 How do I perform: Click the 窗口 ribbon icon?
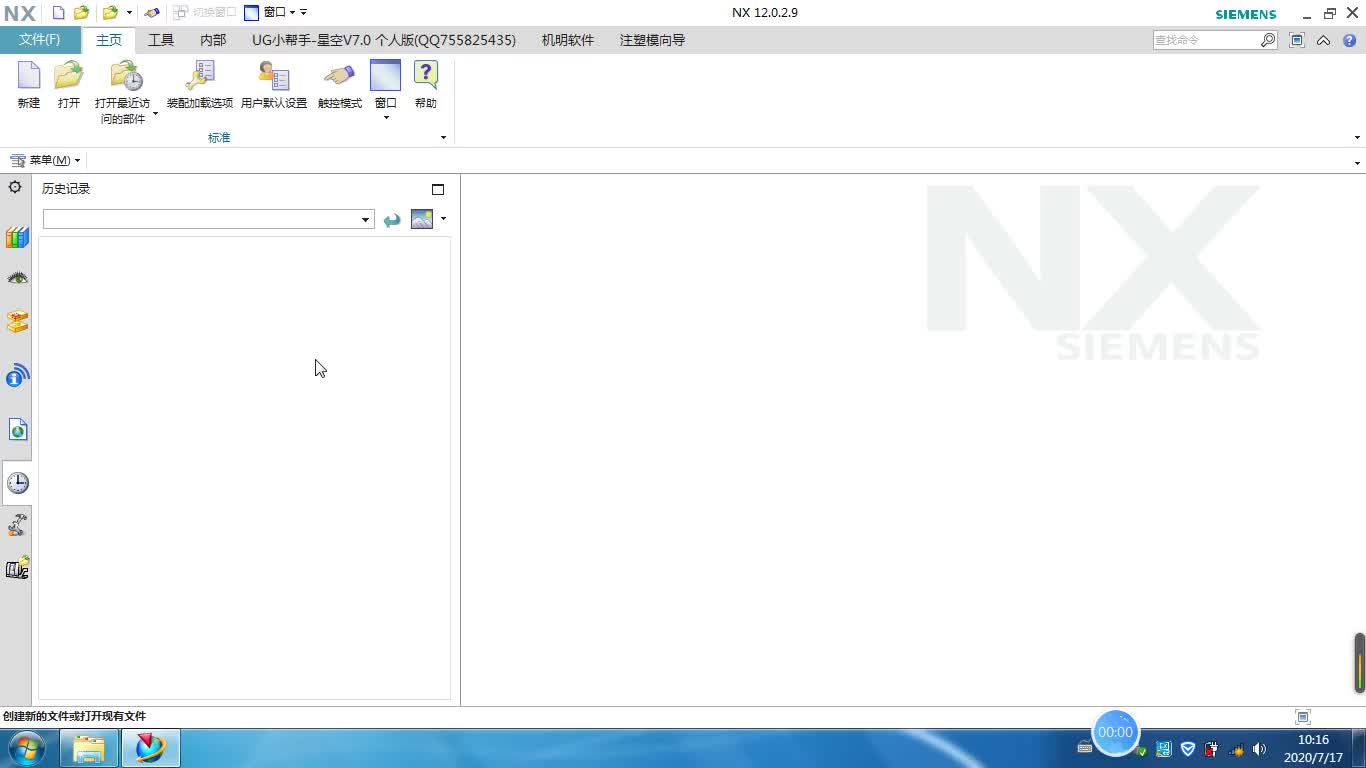tap(385, 77)
